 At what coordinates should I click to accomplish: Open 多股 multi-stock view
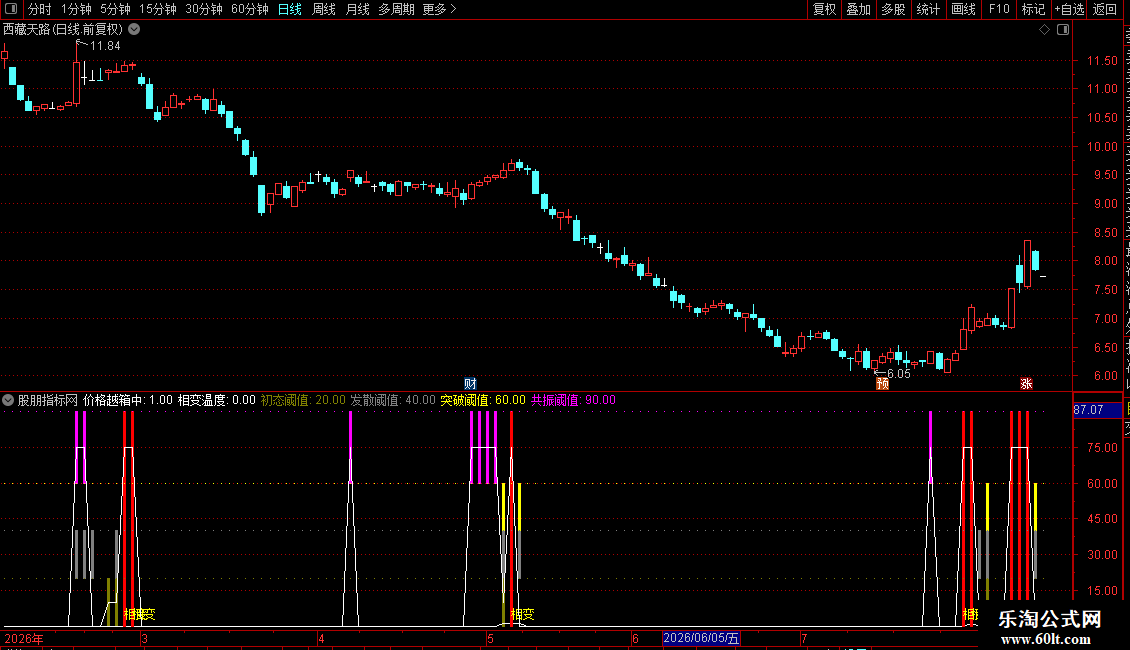coord(893,9)
